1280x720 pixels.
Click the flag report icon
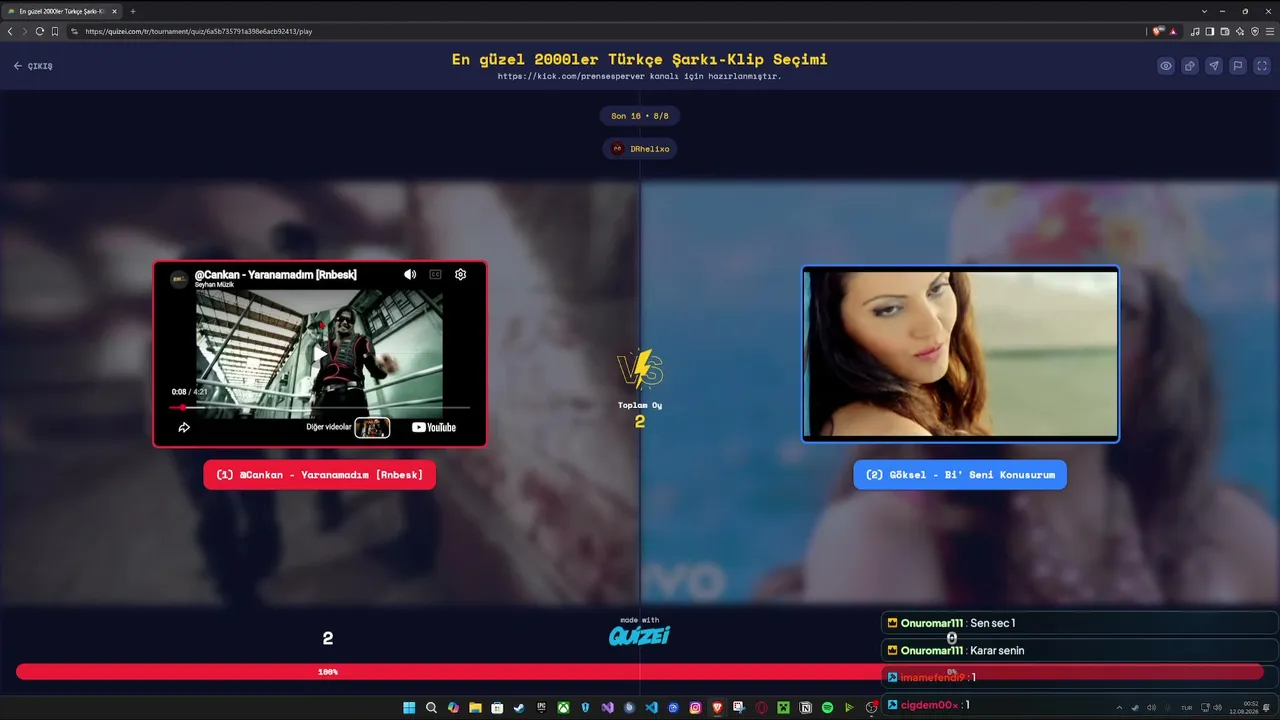(1238, 66)
